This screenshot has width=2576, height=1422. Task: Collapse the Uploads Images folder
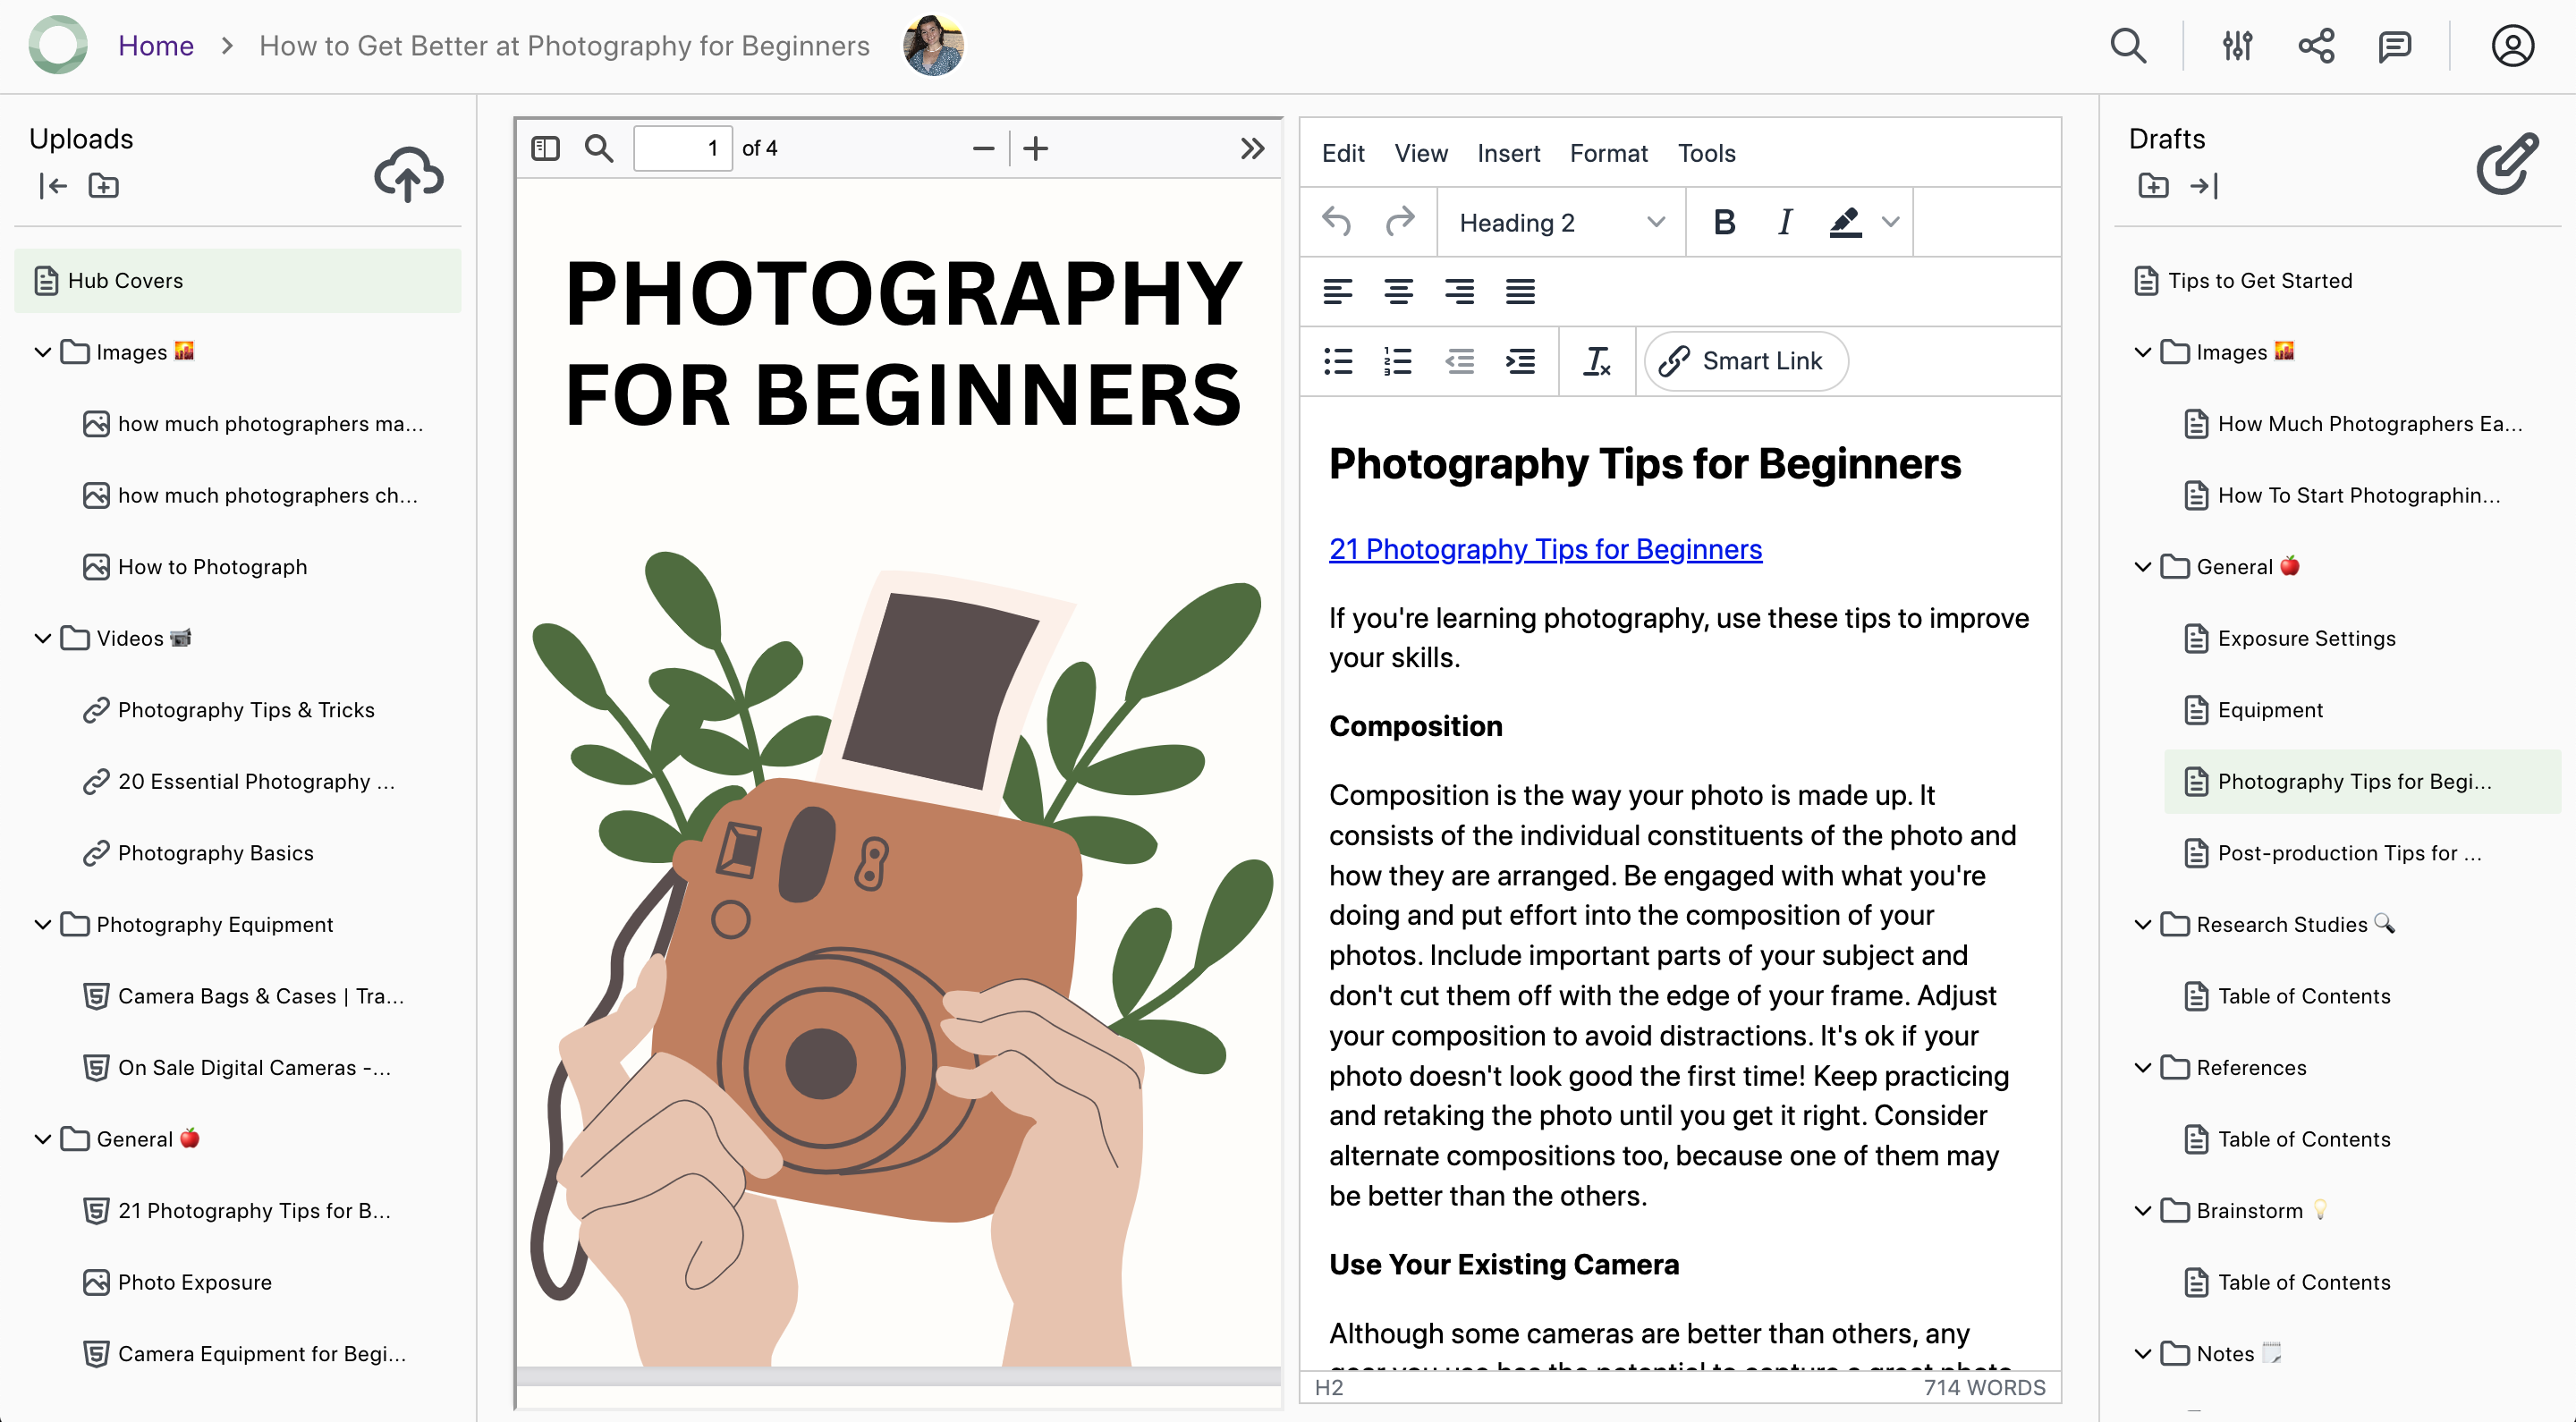[x=43, y=352]
